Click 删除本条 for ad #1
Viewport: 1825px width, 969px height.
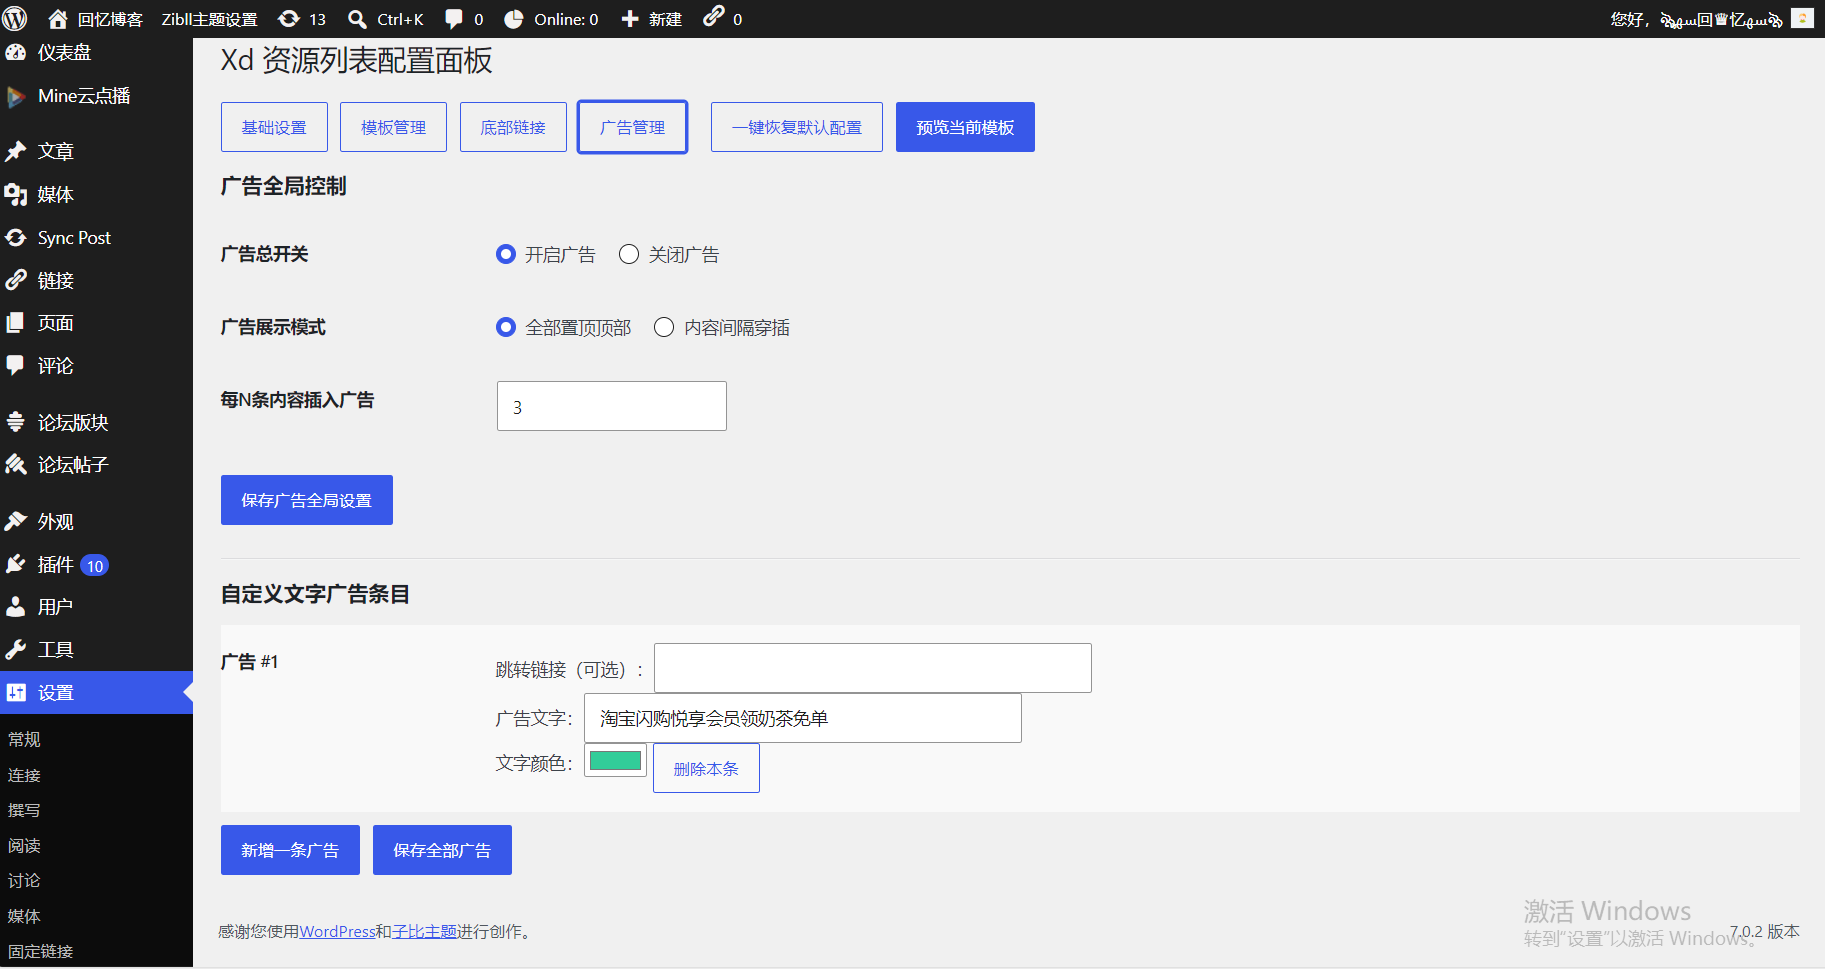(x=706, y=768)
